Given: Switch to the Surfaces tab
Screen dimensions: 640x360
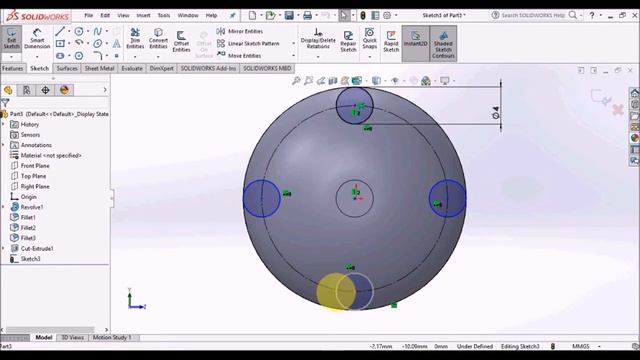Looking at the screenshot, I should (x=67, y=68).
